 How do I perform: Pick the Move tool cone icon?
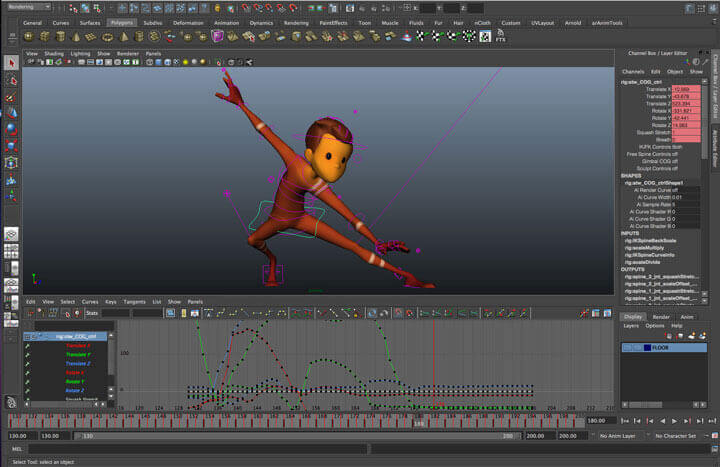(11, 113)
